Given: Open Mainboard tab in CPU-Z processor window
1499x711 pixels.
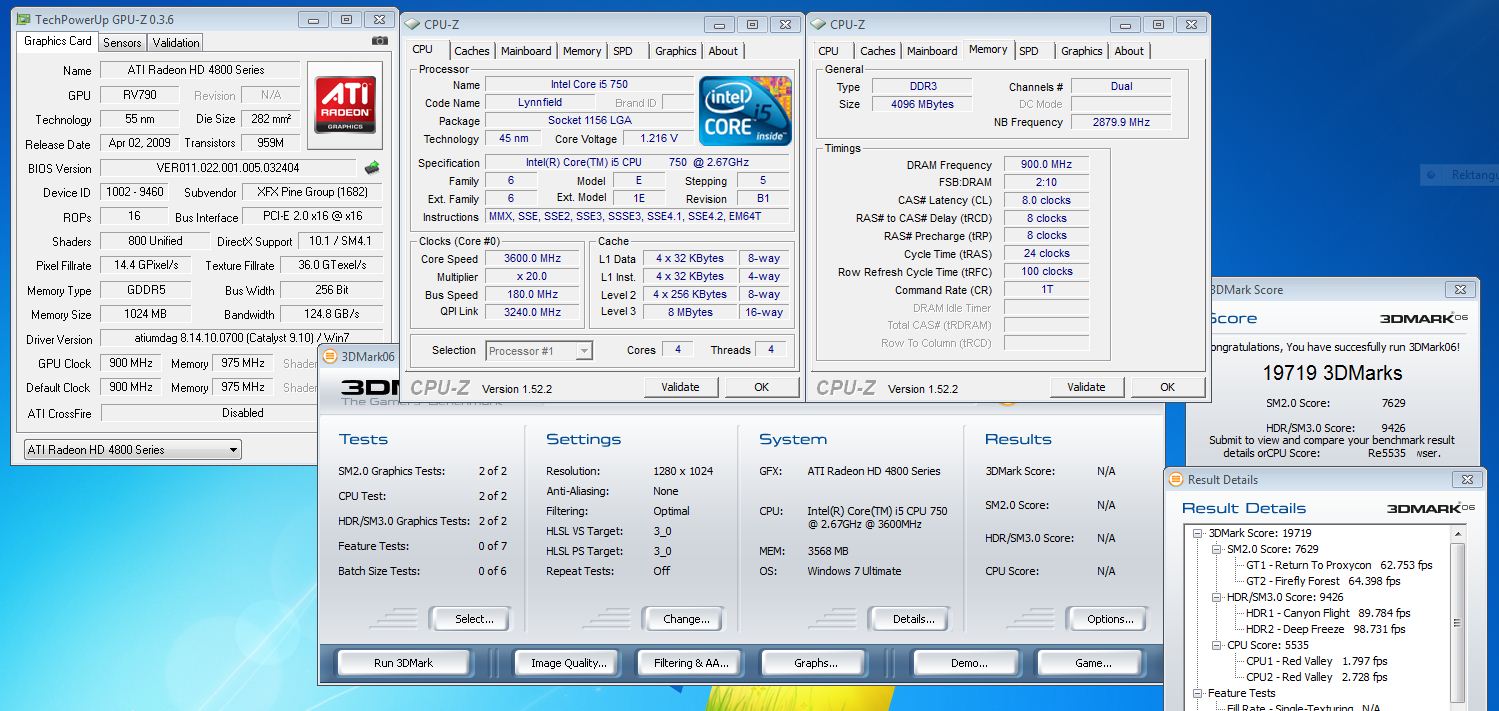Looking at the screenshot, I should point(526,51).
